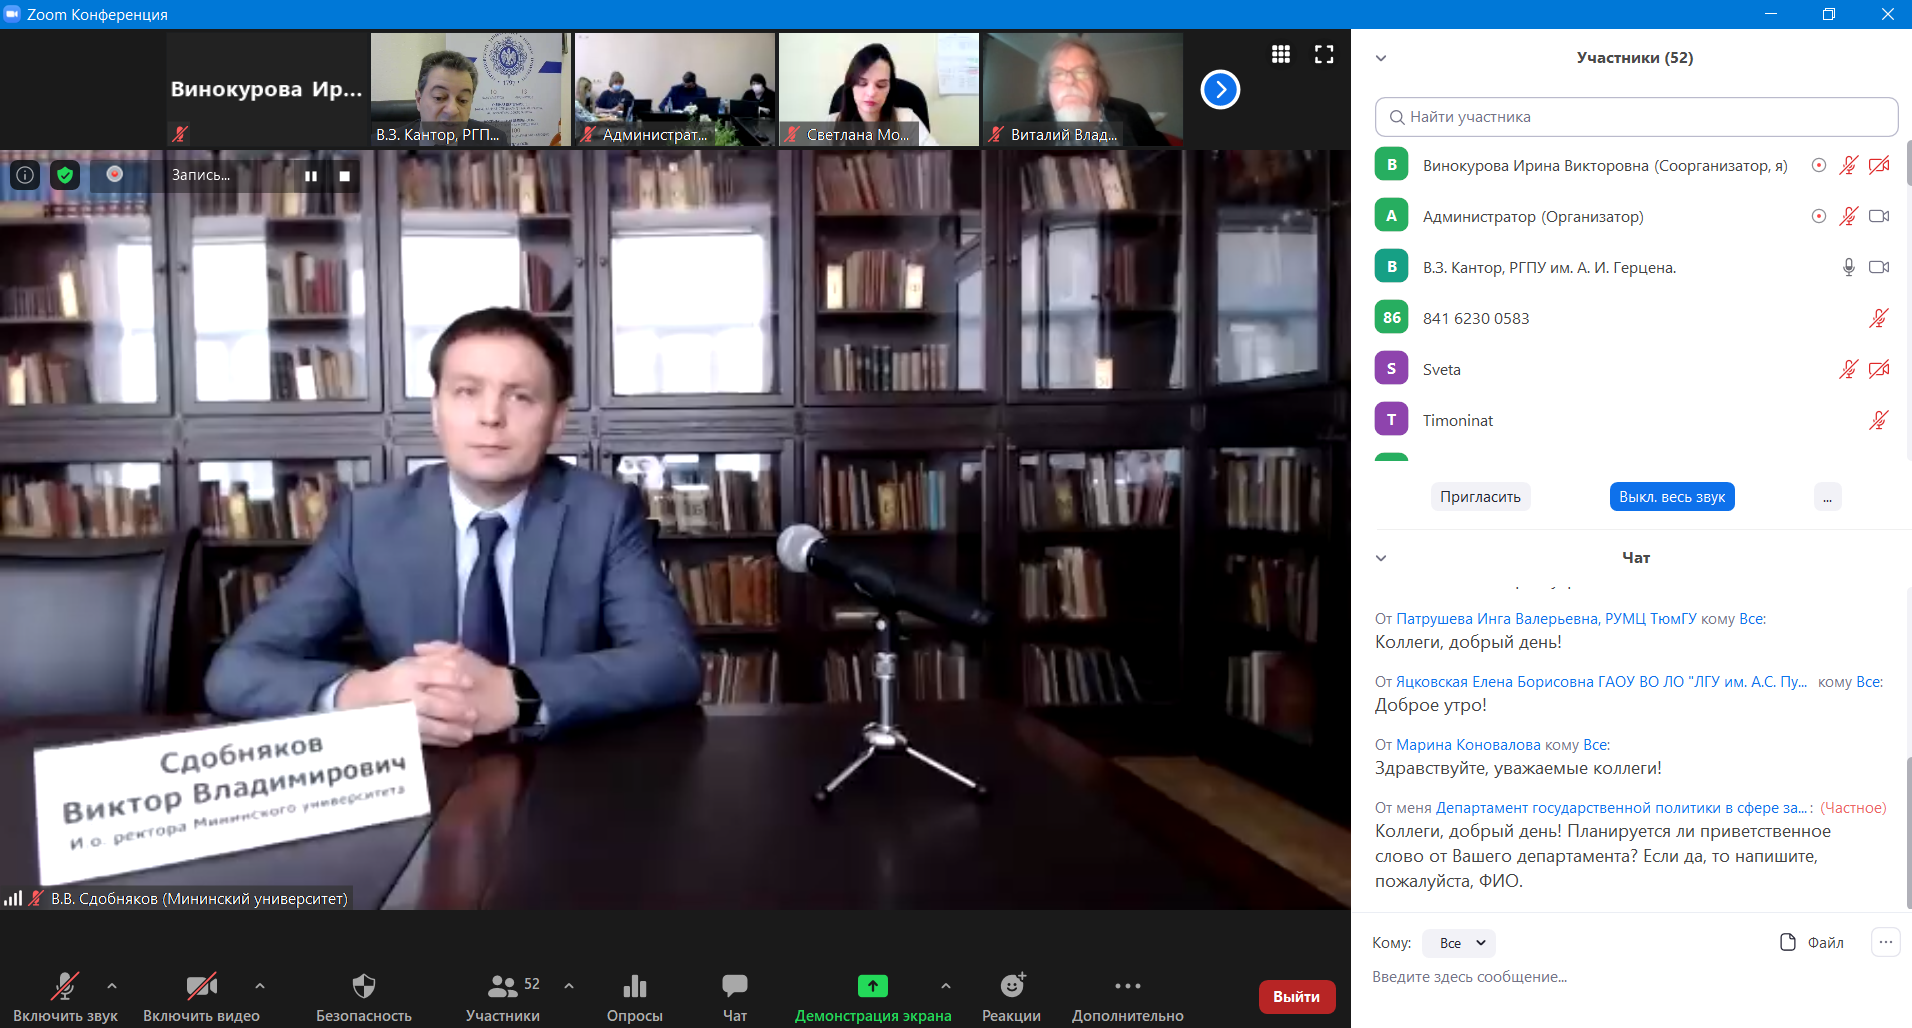1912x1028 pixels.
Task: Collapse the Chat panel chevron
Action: click(x=1381, y=558)
